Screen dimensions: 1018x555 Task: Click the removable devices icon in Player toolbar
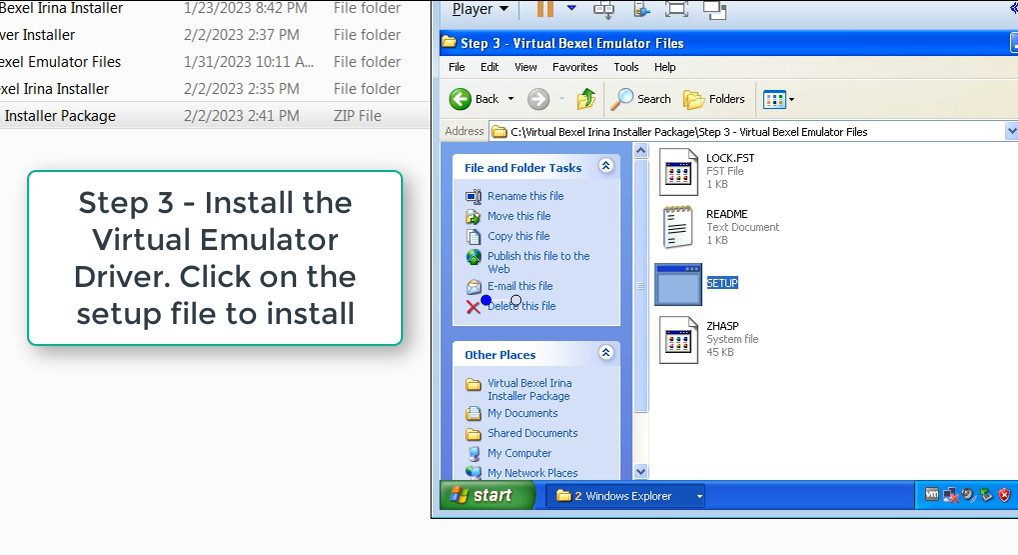tap(641, 9)
